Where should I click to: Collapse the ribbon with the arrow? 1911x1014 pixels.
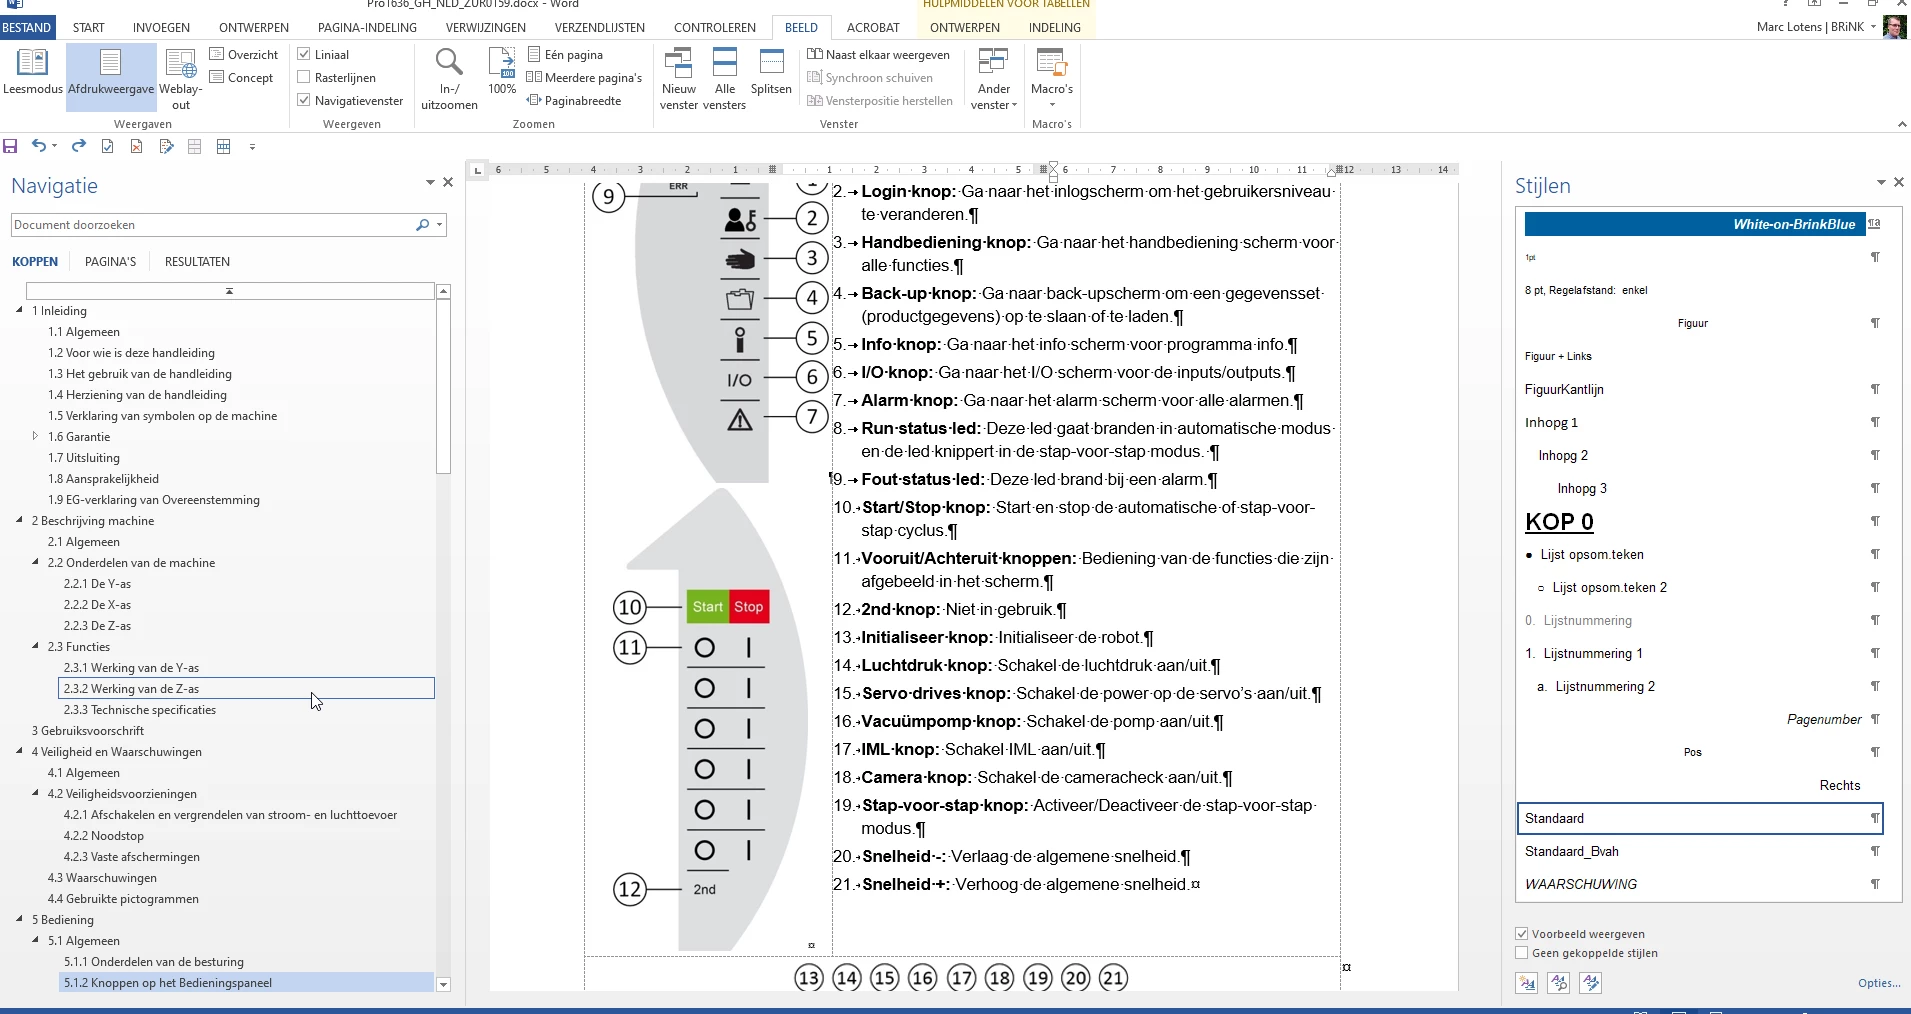(x=1901, y=124)
